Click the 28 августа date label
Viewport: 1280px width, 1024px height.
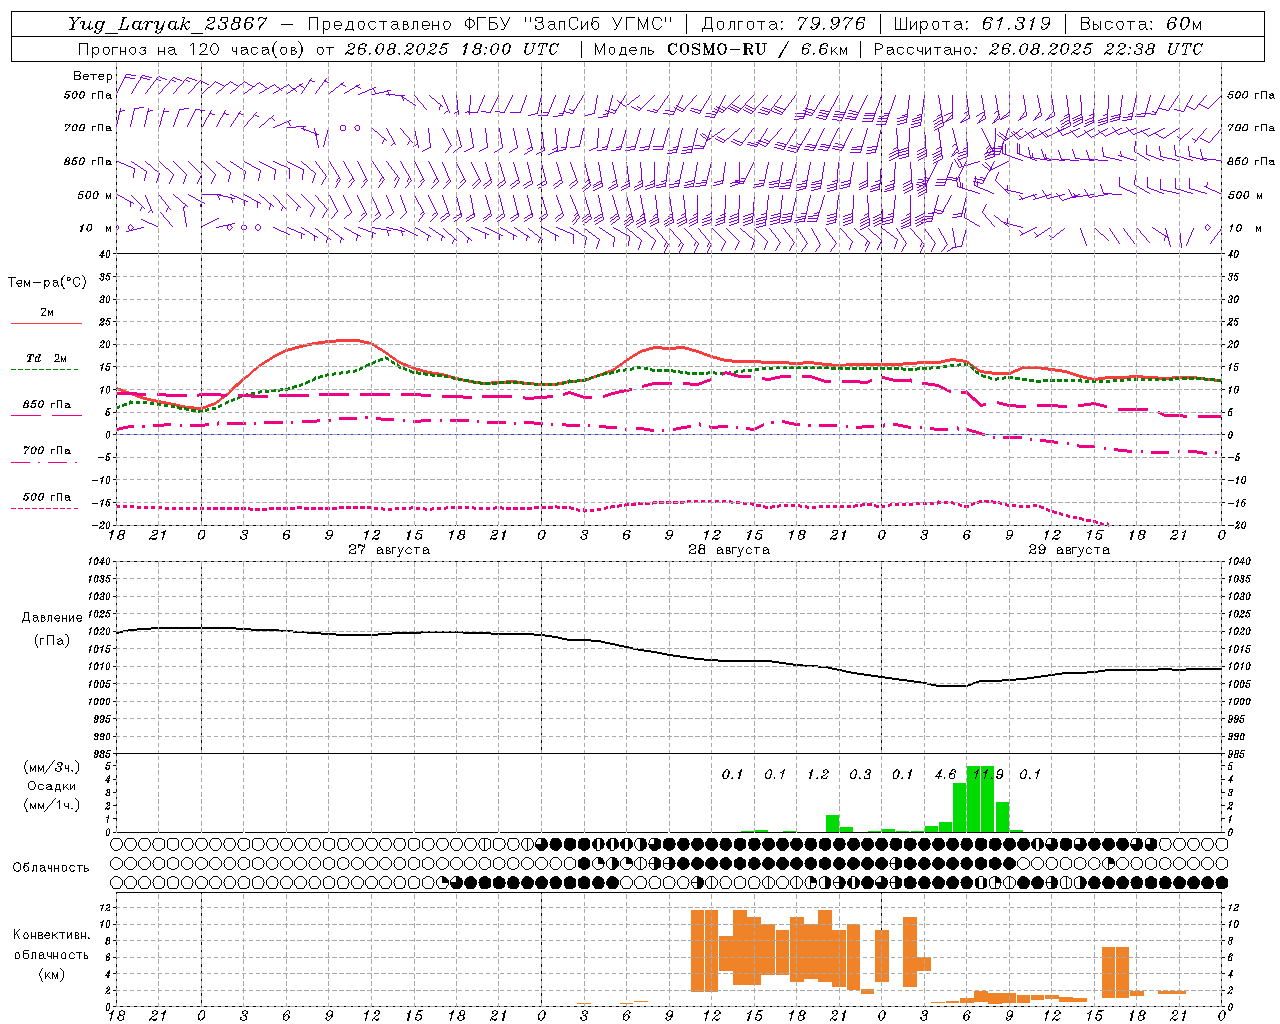point(729,550)
